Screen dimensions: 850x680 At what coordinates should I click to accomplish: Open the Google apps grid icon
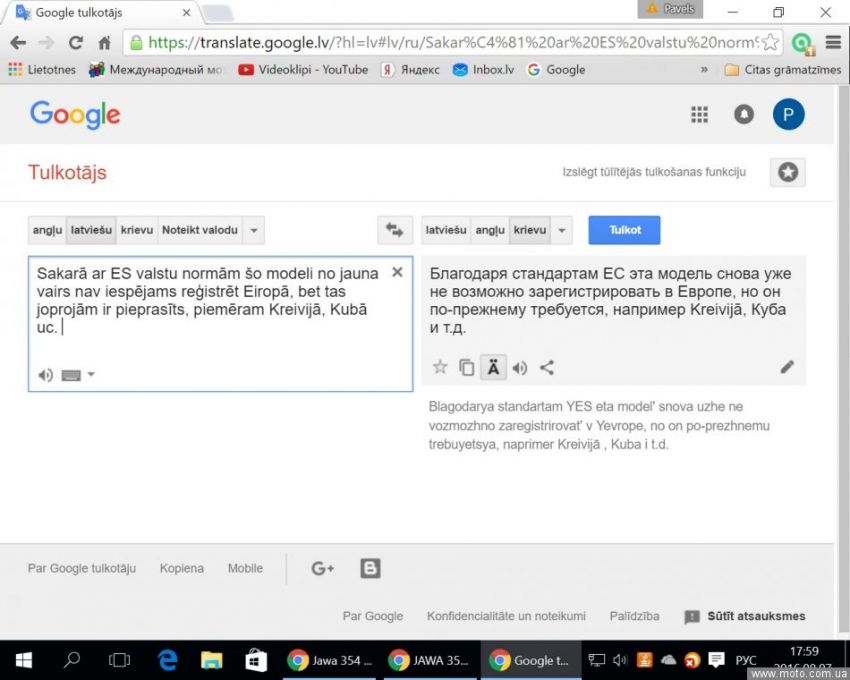pos(699,114)
